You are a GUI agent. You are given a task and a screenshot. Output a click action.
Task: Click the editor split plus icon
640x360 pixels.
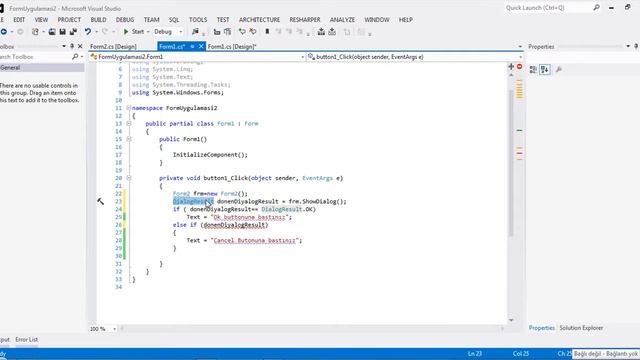[x=511, y=67]
